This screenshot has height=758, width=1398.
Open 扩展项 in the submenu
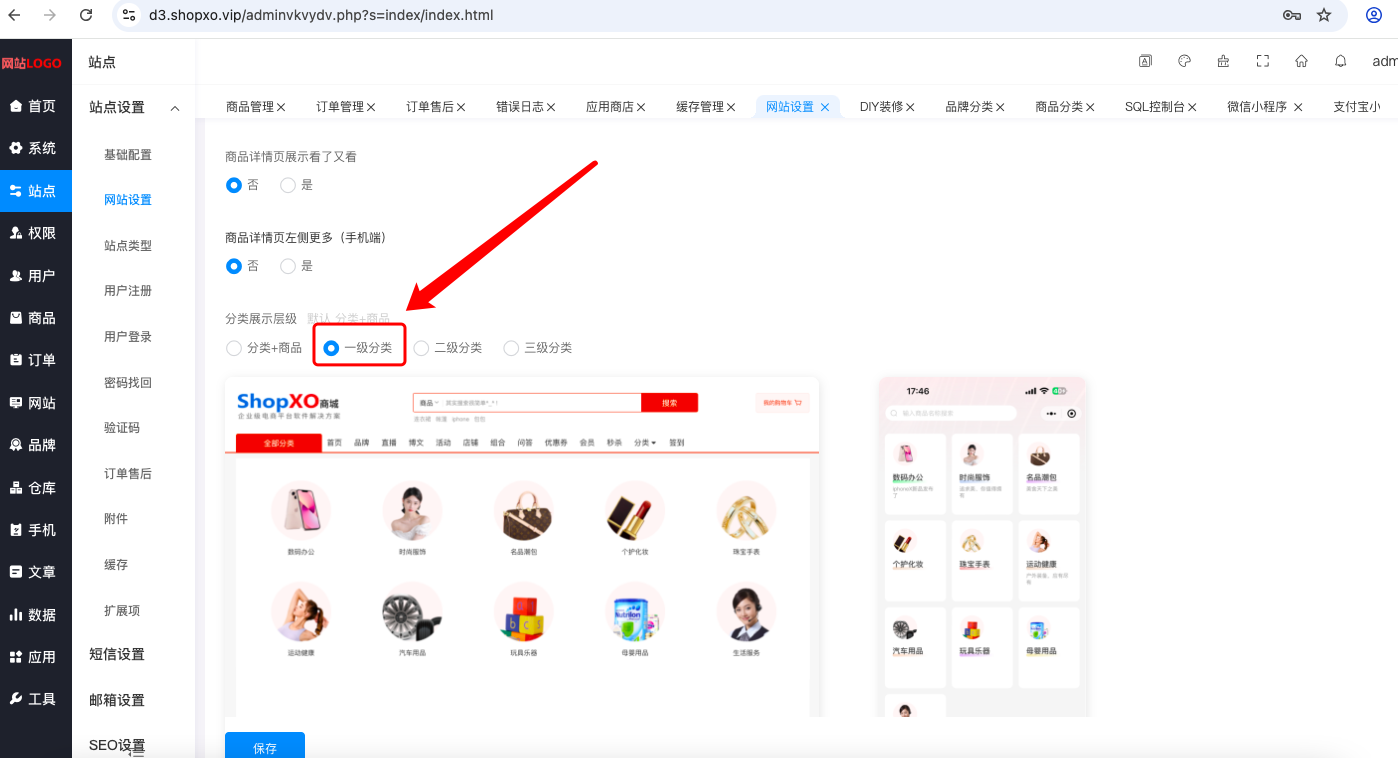click(122, 610)
